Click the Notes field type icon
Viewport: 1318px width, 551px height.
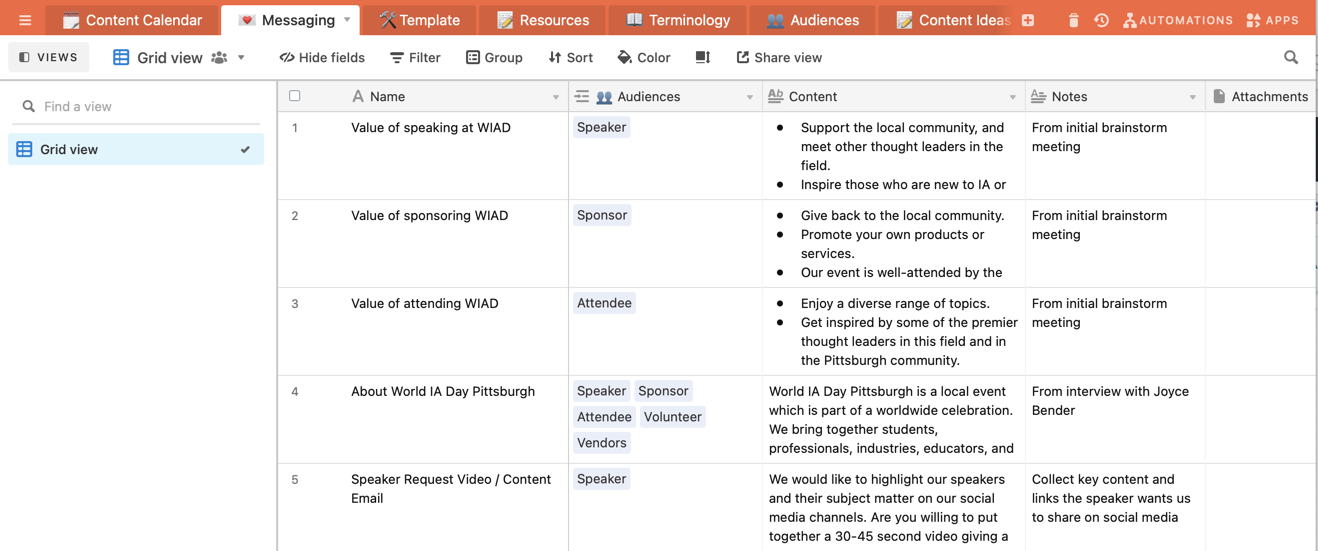1039,97
